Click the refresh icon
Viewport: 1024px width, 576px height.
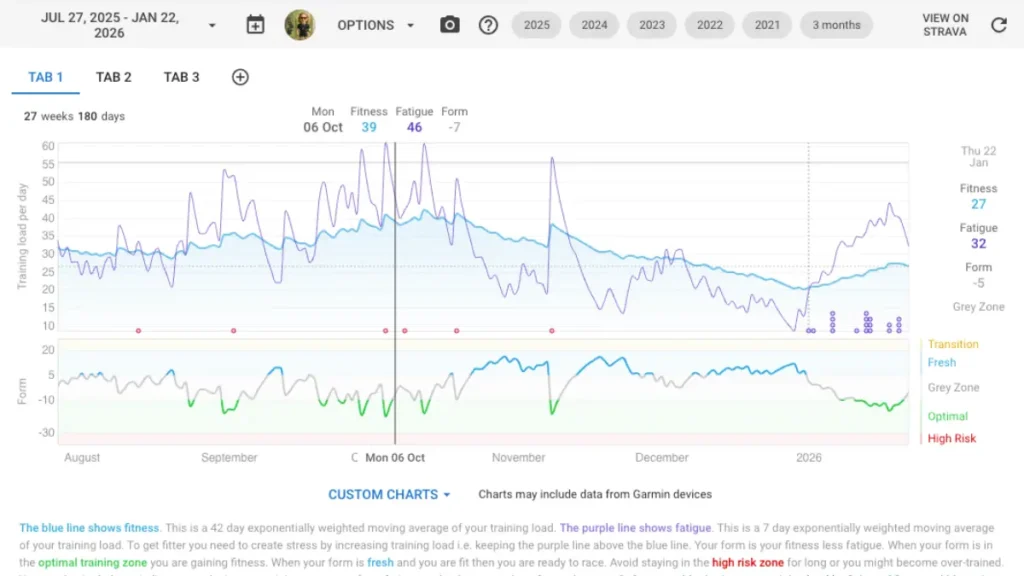(x=998, y=25)
